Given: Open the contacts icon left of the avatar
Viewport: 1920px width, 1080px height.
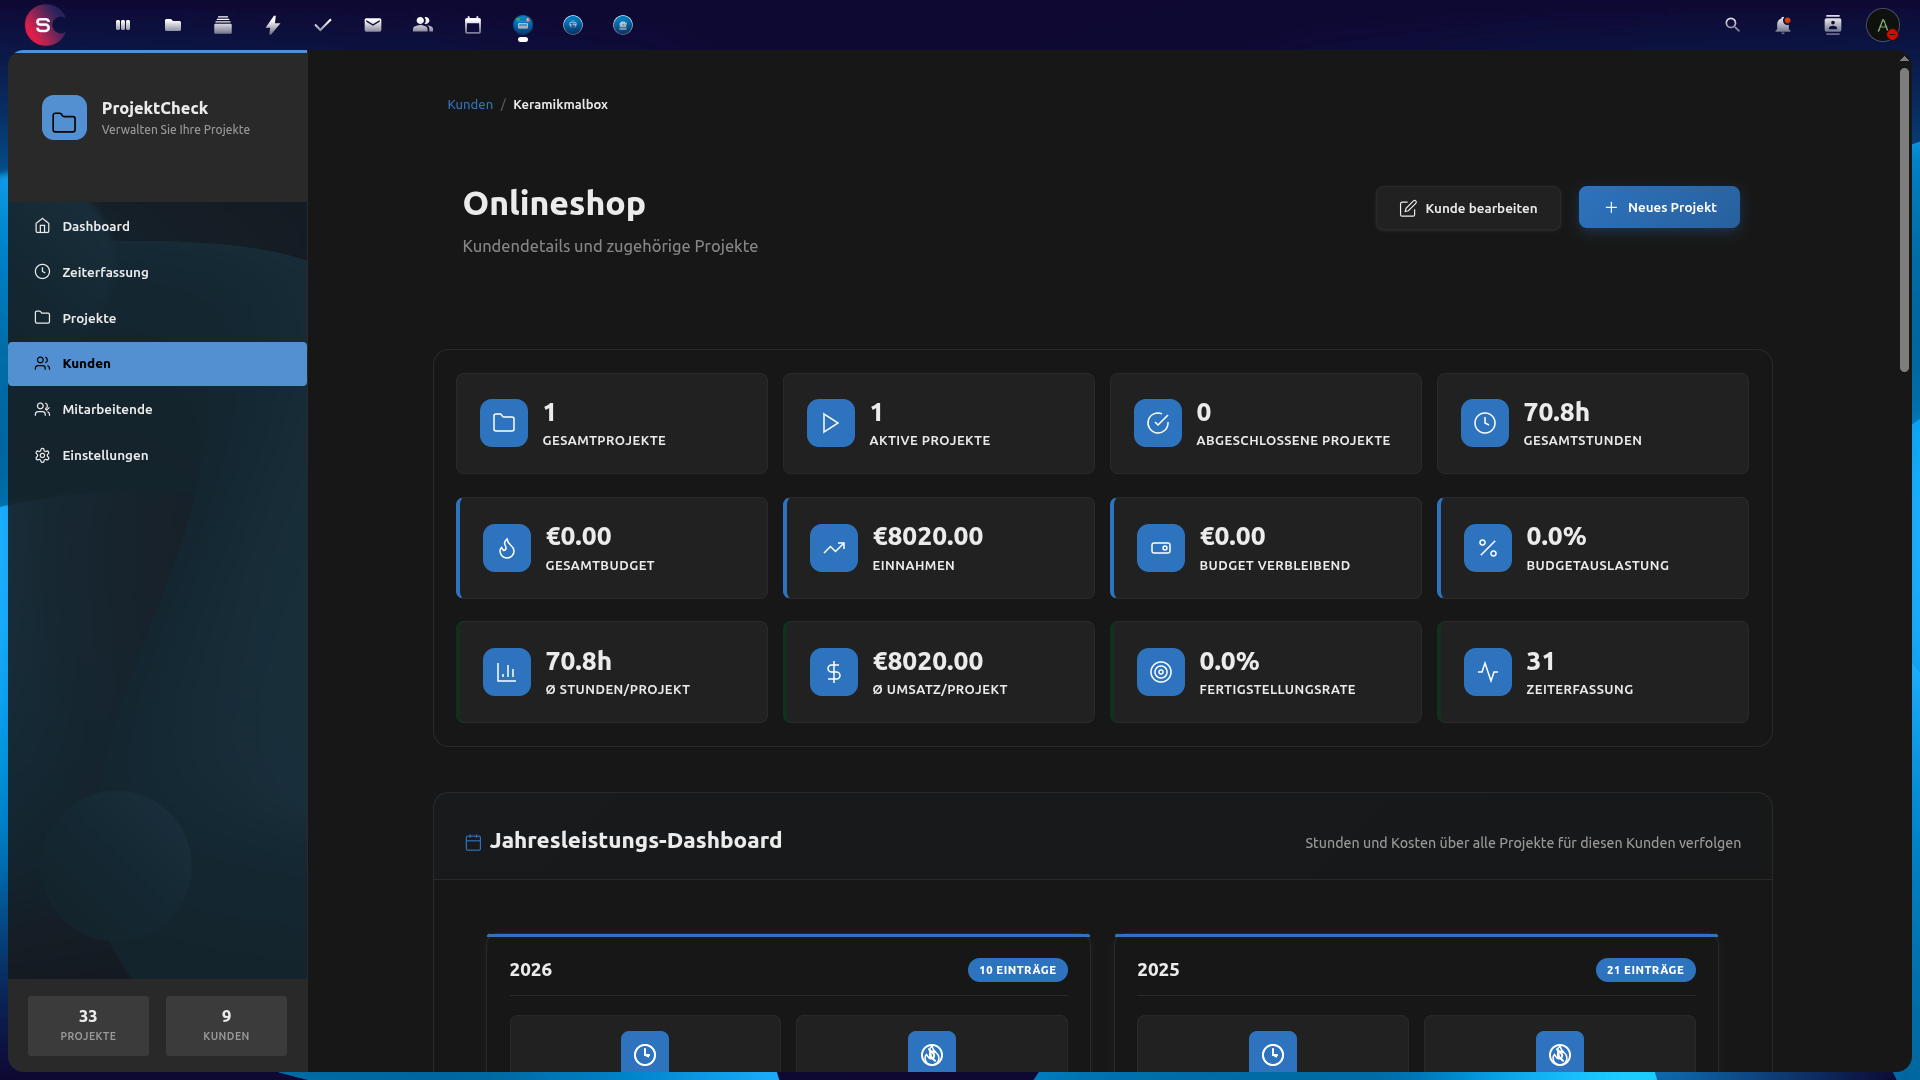Looking at the screenshot, I should coord(1833,25).
